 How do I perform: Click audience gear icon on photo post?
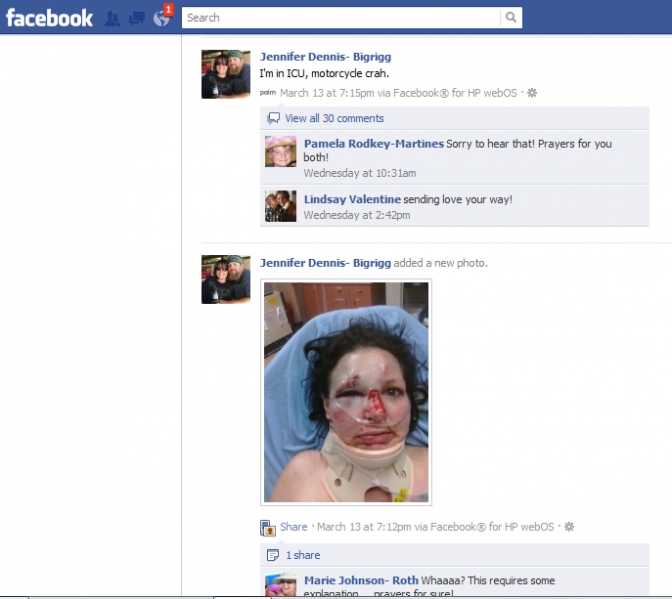[x=569, y=527]
